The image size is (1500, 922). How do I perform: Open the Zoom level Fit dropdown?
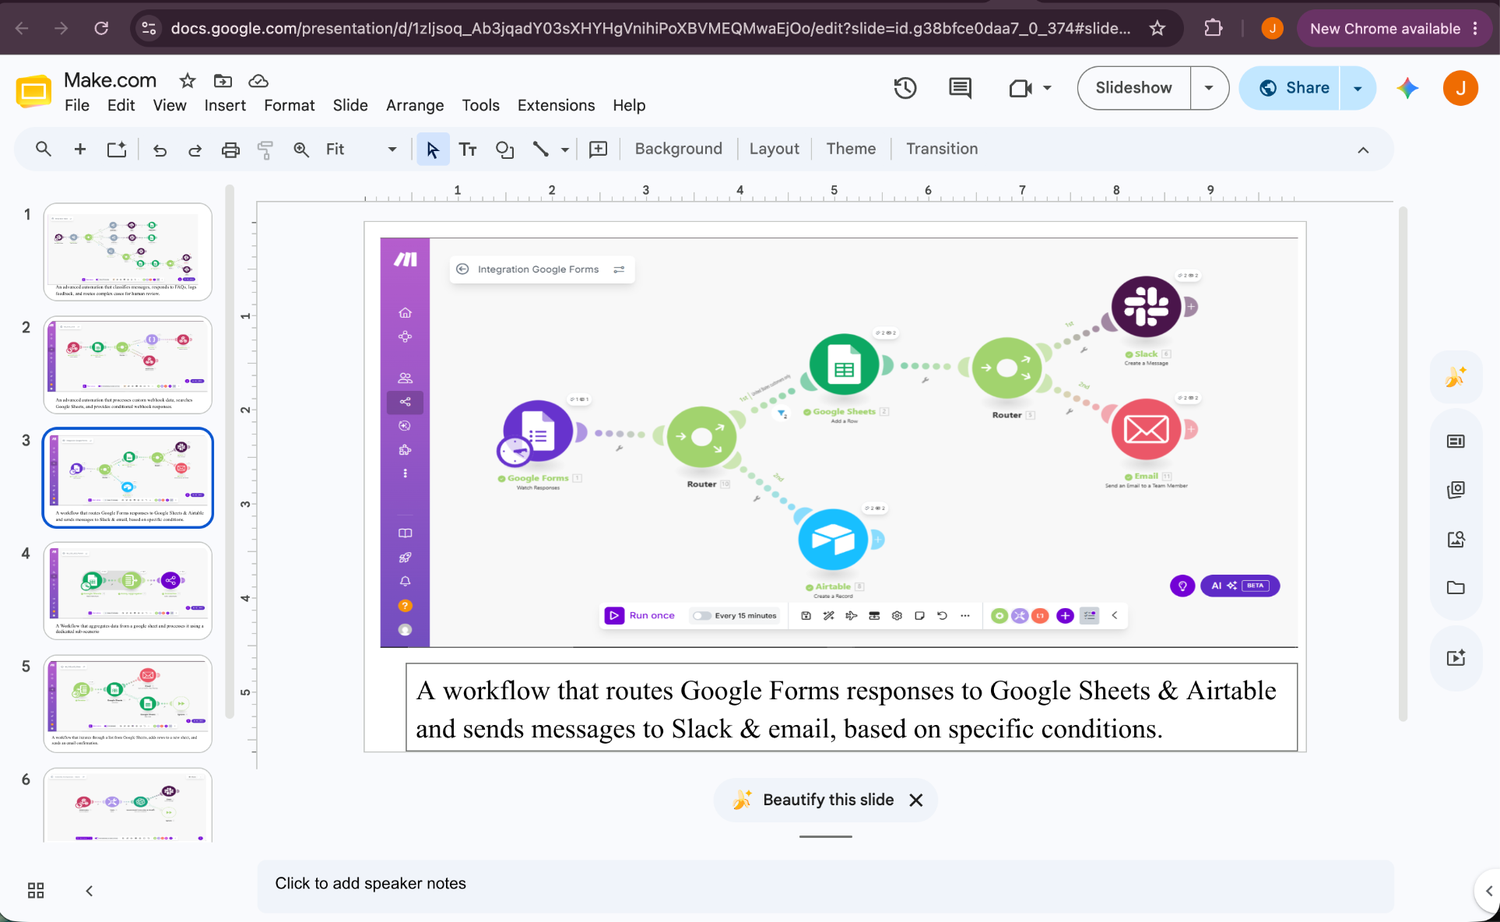pyautogui.click(x=361, y=149)
